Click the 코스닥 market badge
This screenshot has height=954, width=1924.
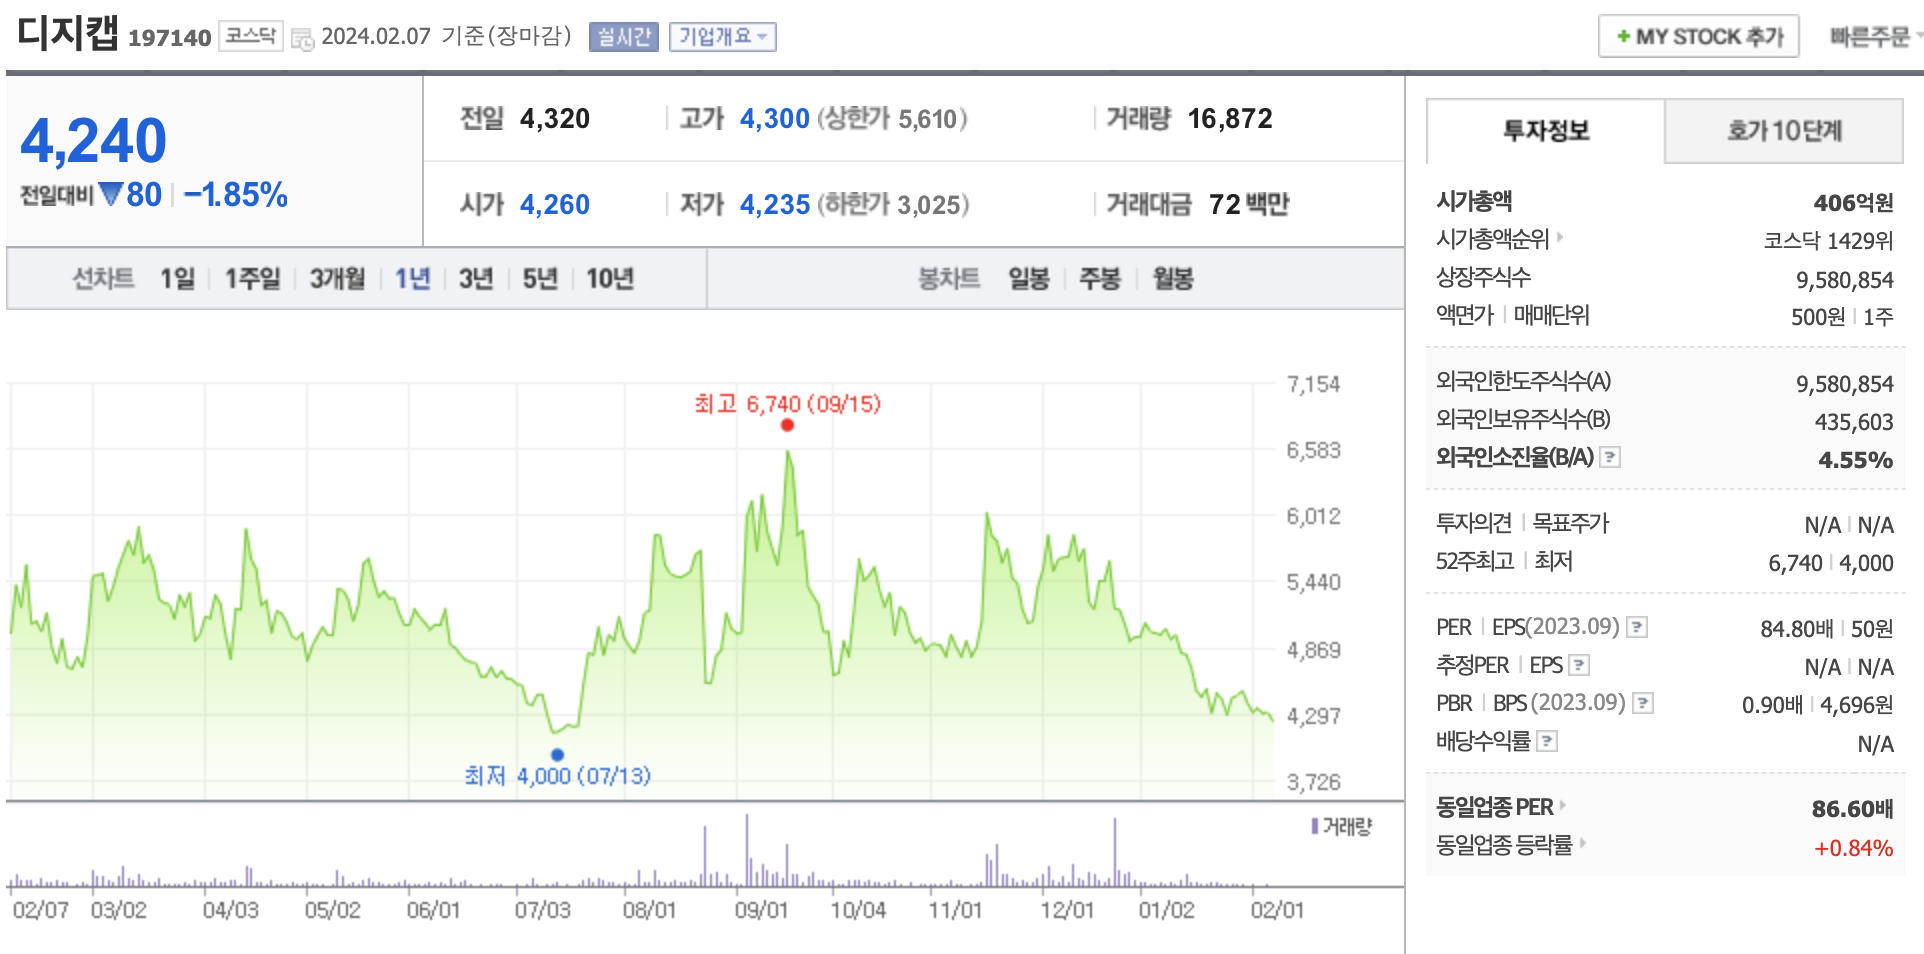tap(250, 36)
